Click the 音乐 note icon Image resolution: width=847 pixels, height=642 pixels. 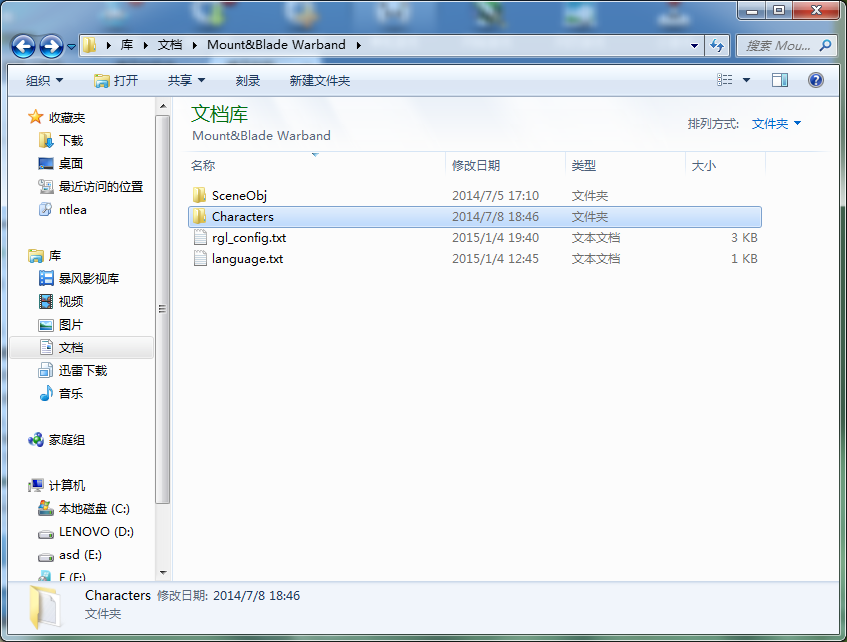click(x=46, y=393)
